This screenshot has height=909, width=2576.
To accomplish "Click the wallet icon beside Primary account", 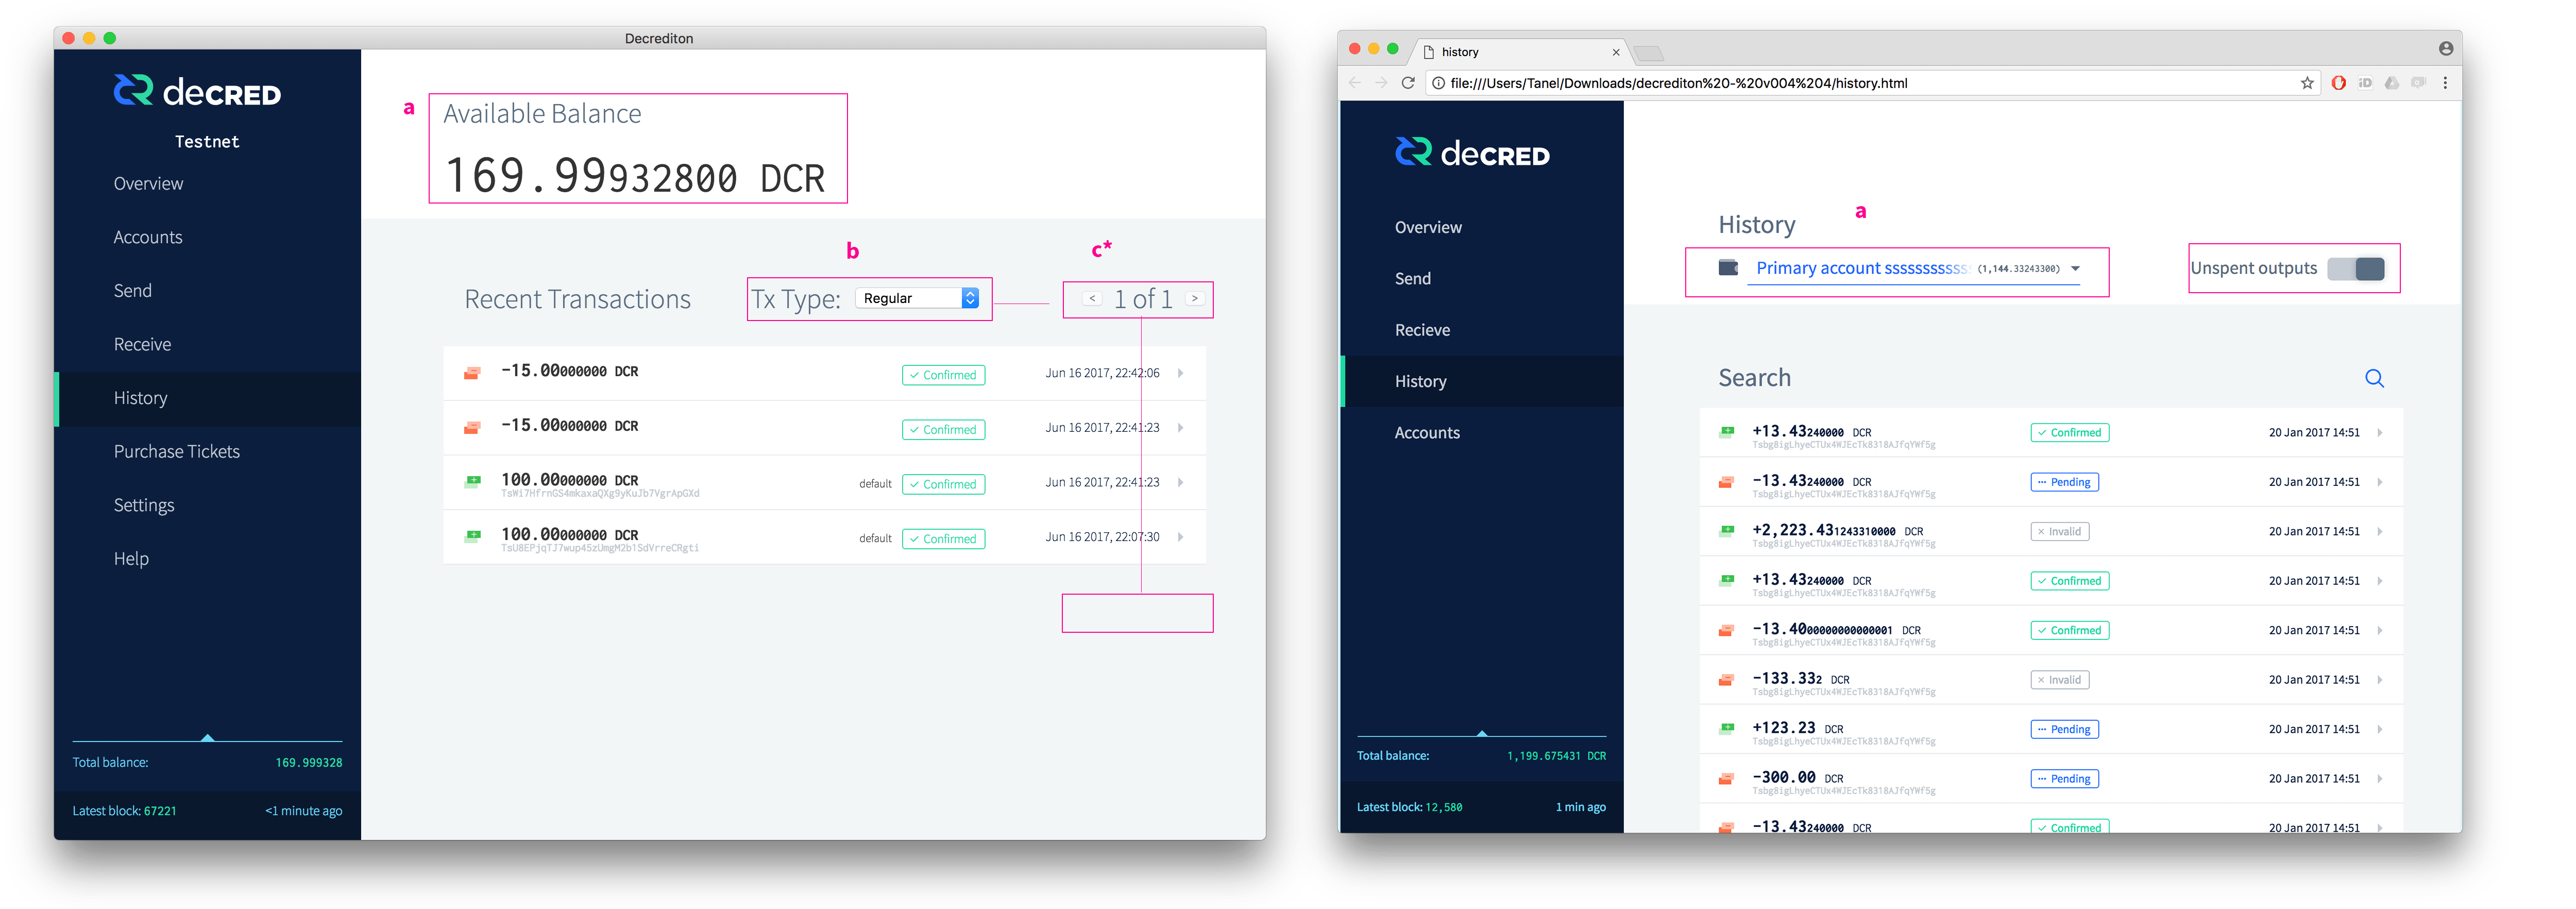I will tap(1727, 267).
